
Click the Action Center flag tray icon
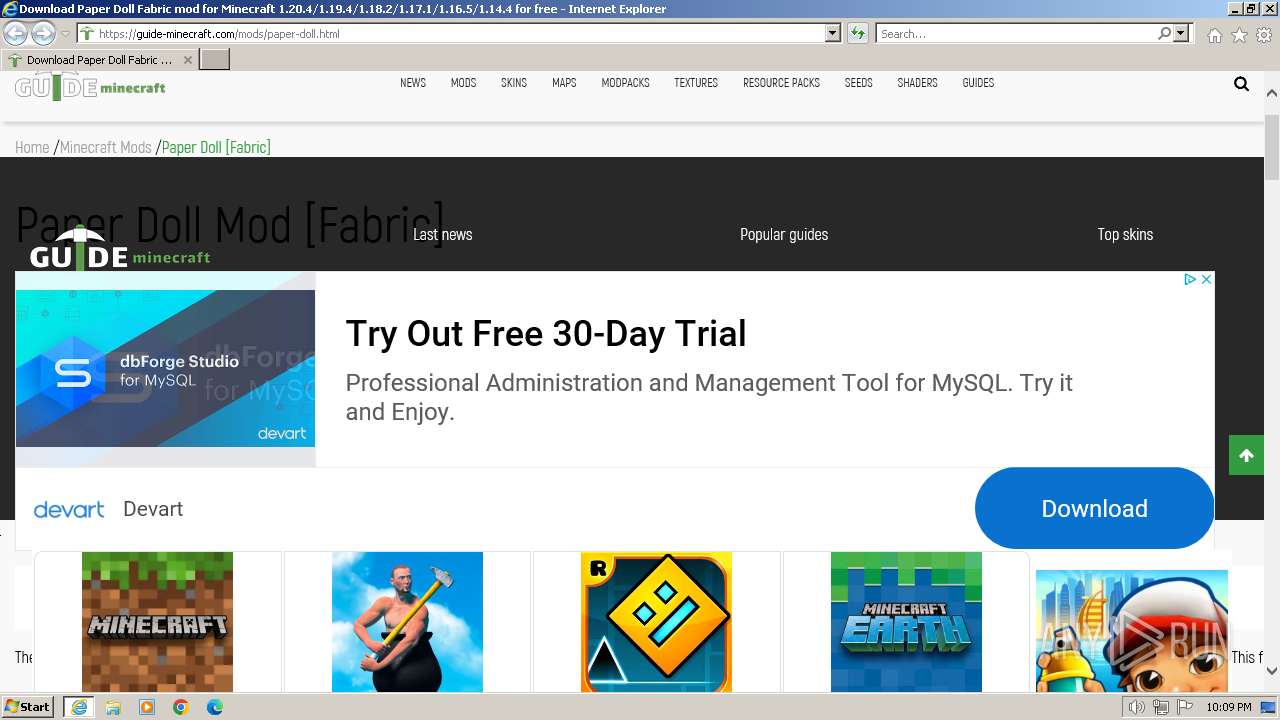(x=1185, y=707)
